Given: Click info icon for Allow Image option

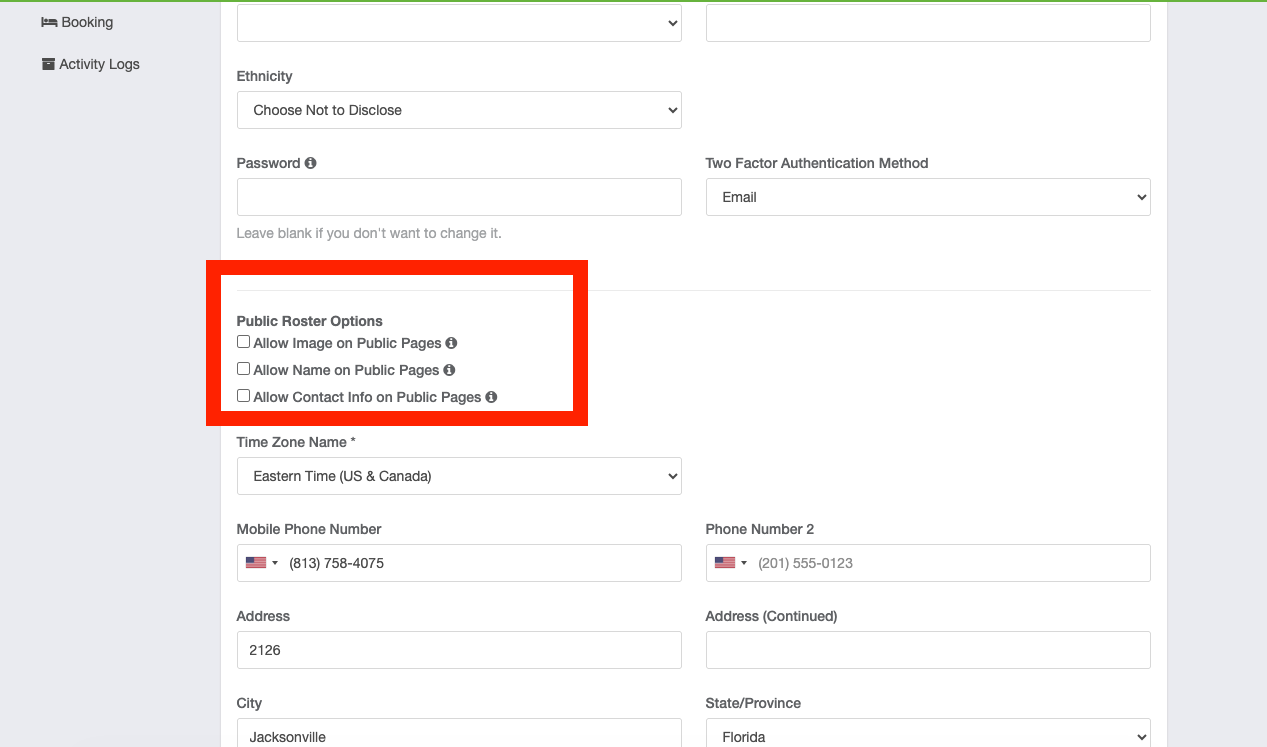Looking at the screenshot, I should click(451, 343).
